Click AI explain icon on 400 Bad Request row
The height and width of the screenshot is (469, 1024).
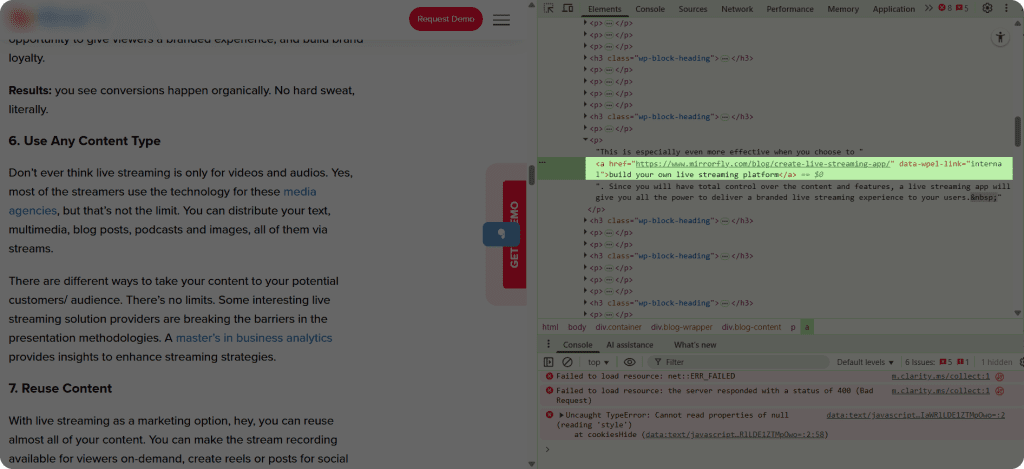tap(999, 391)
